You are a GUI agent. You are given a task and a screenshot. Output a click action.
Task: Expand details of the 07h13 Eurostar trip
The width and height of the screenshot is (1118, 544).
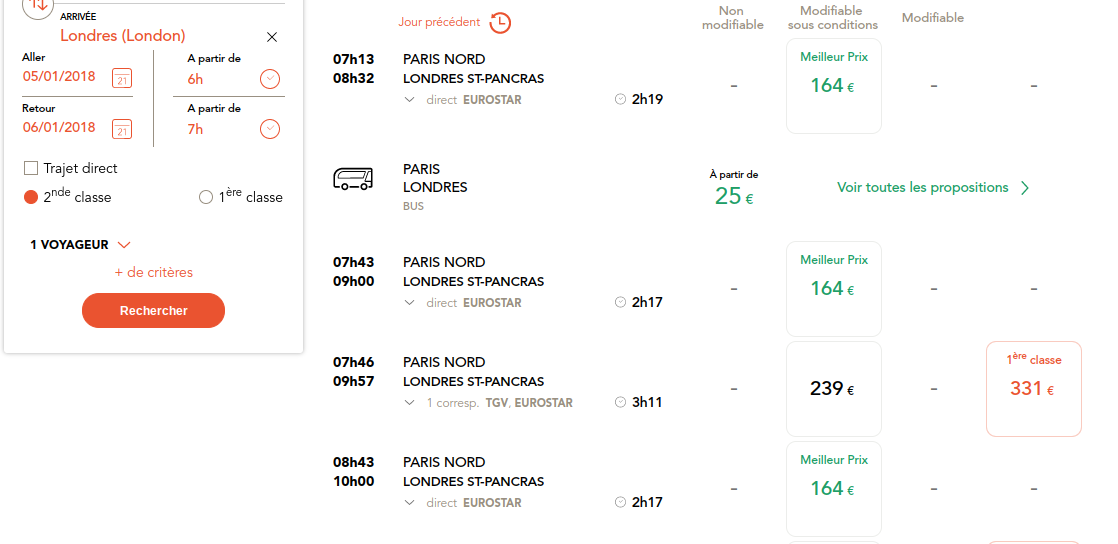(409, 100)
